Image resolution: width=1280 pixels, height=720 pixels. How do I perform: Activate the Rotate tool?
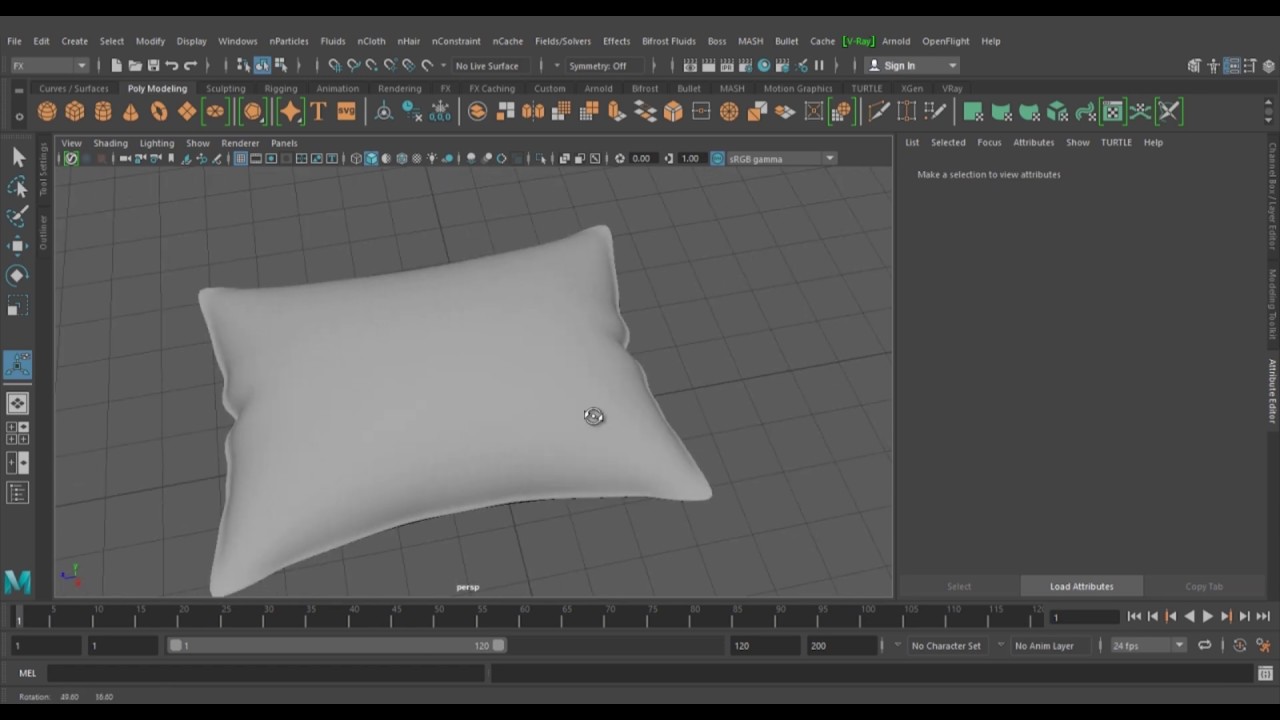[x=18, y=276]
